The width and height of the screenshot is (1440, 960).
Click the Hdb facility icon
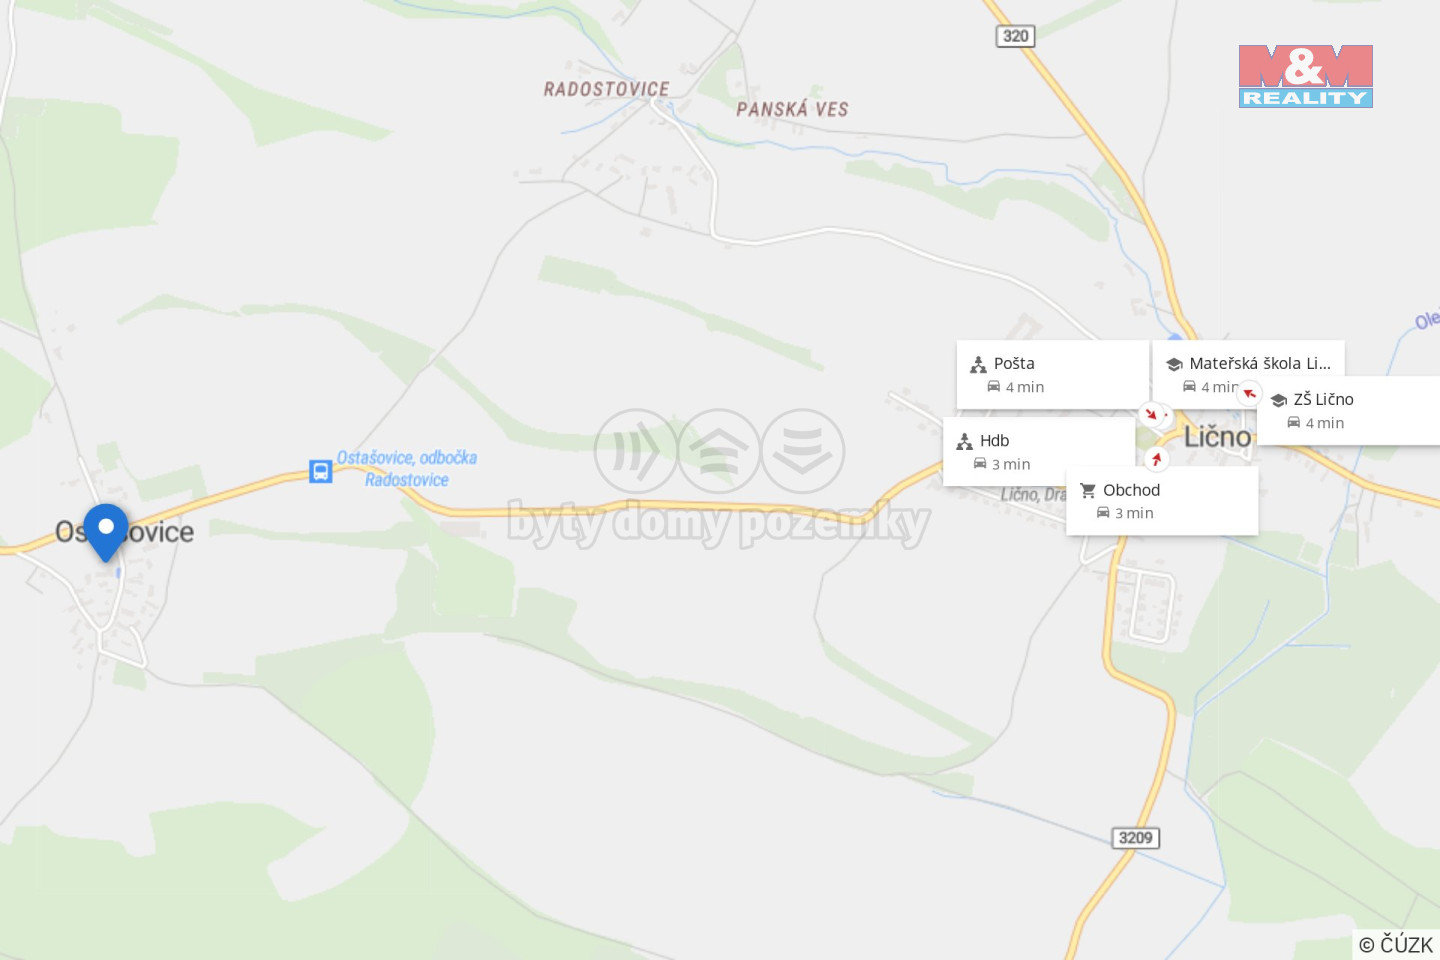click(964, 441)
